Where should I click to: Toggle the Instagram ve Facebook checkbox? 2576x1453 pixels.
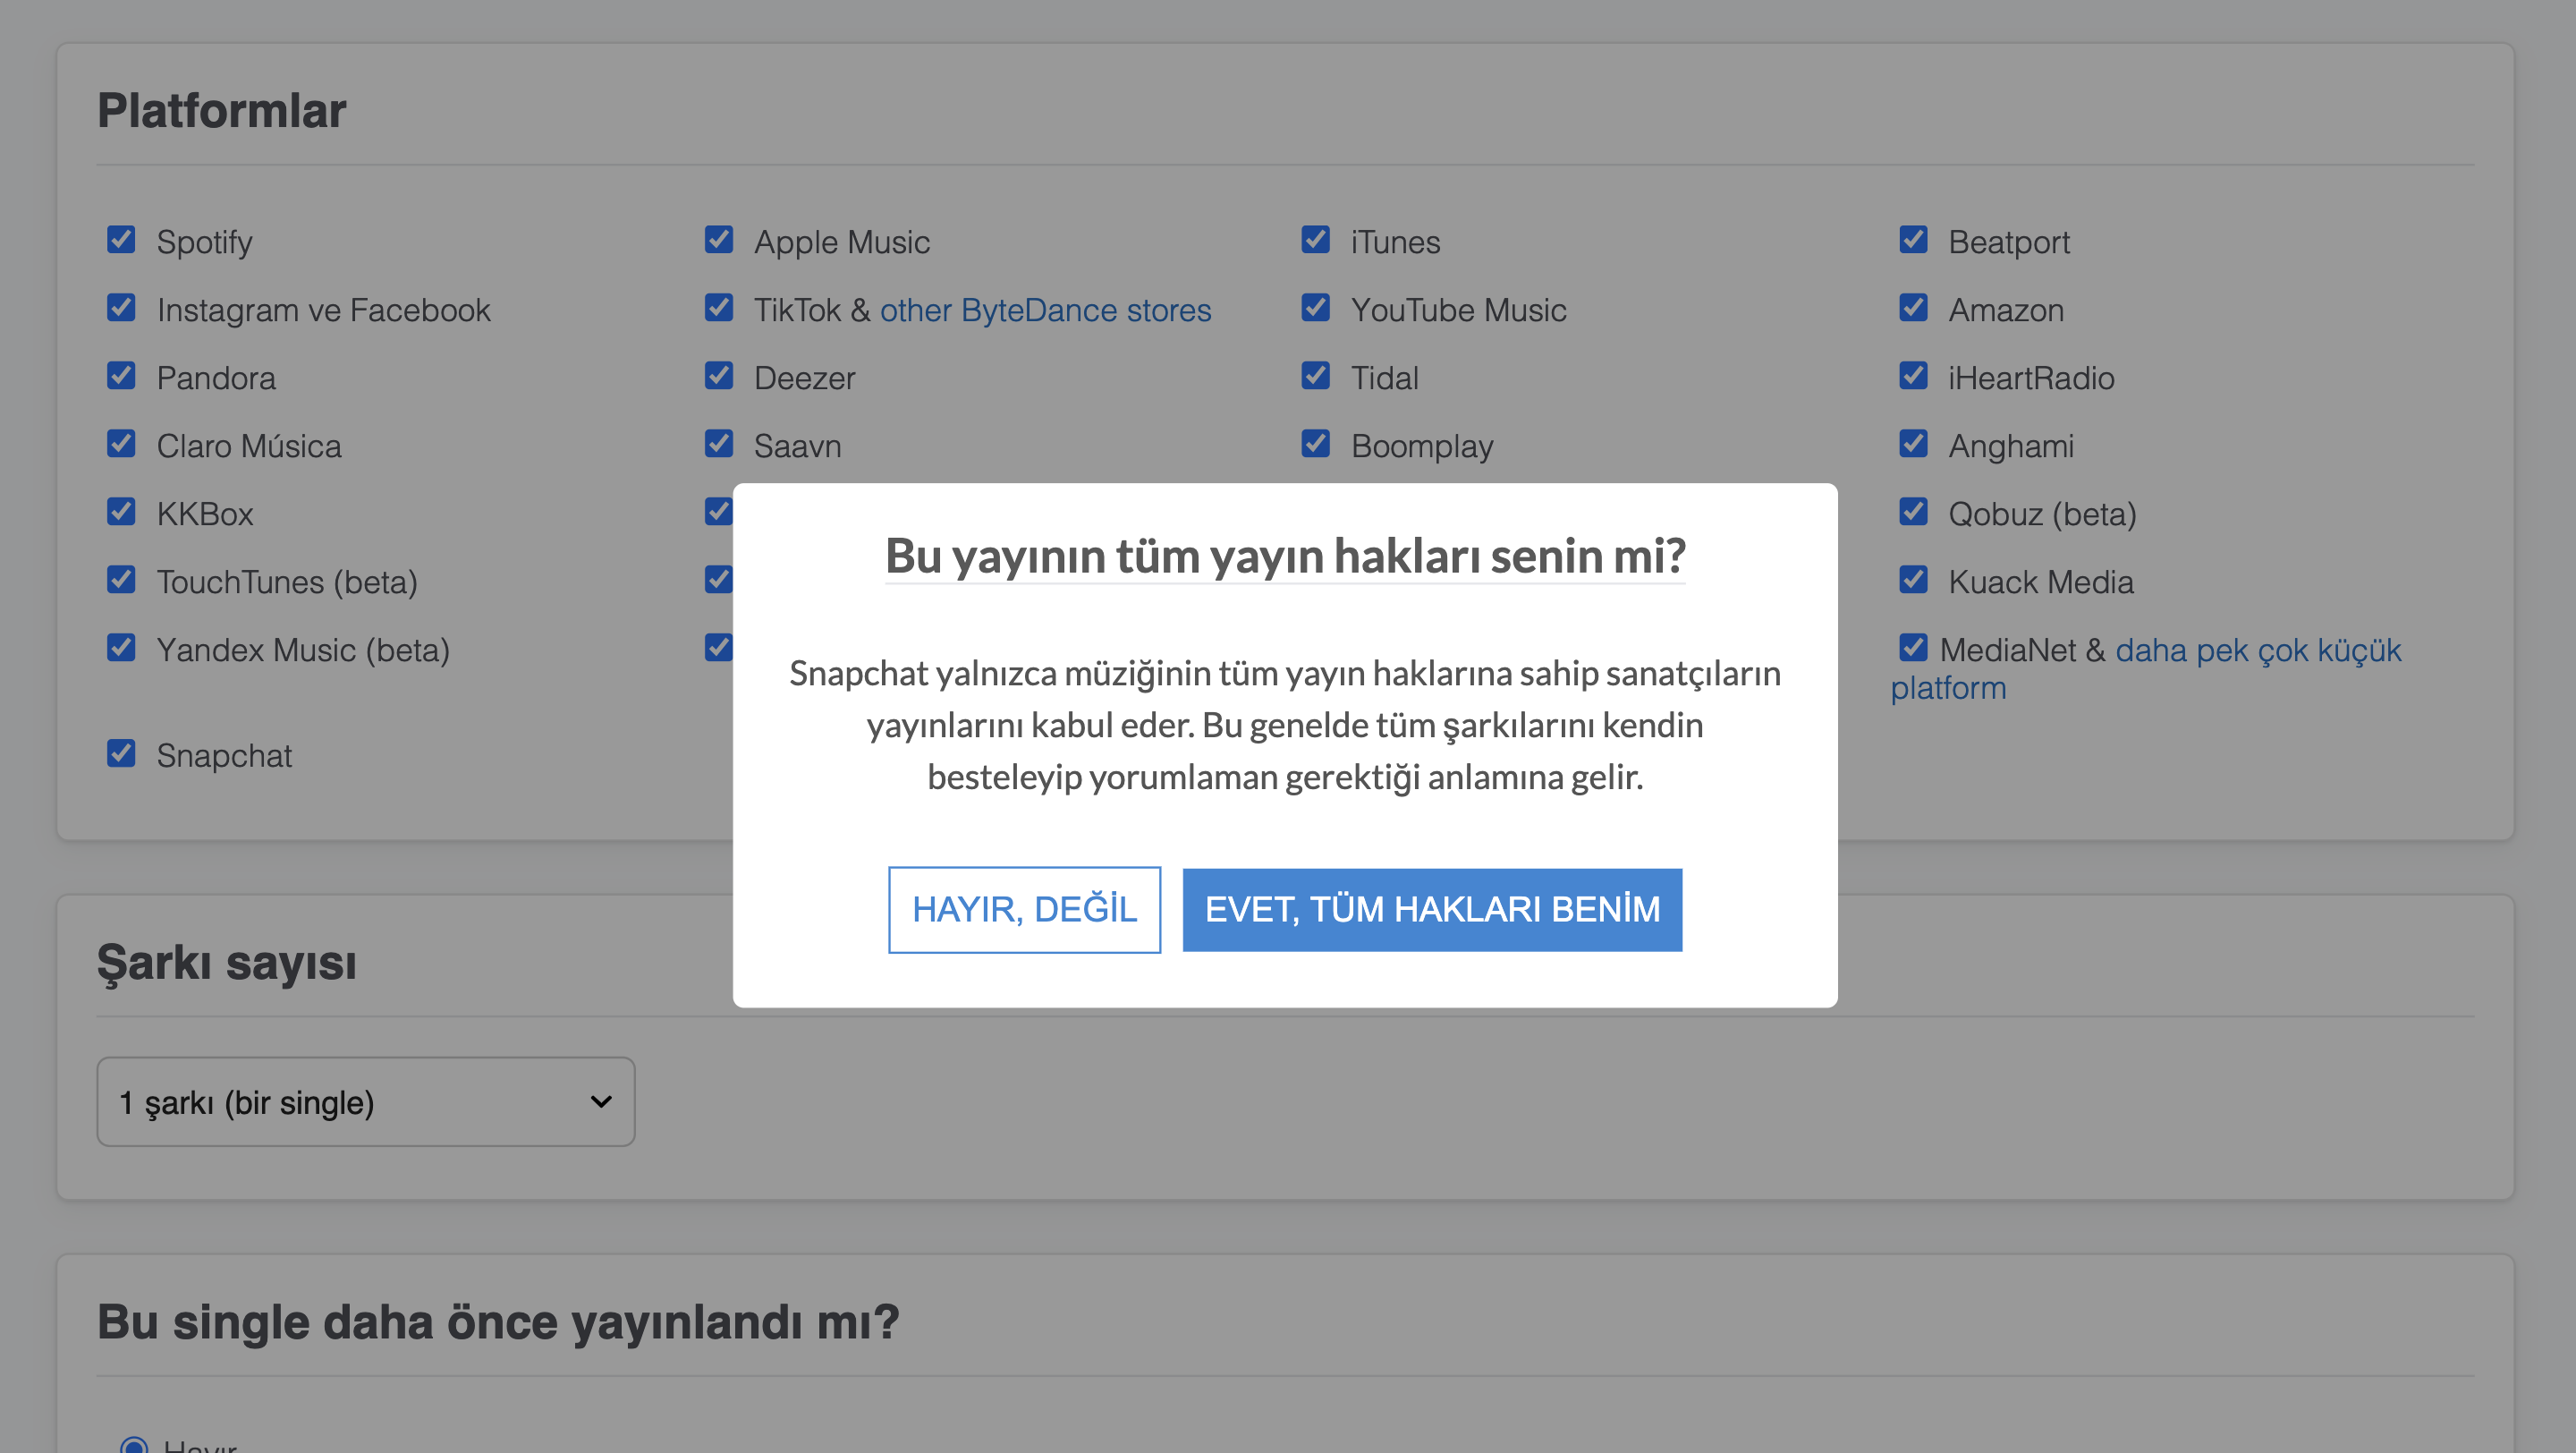(x=121, y=308)
